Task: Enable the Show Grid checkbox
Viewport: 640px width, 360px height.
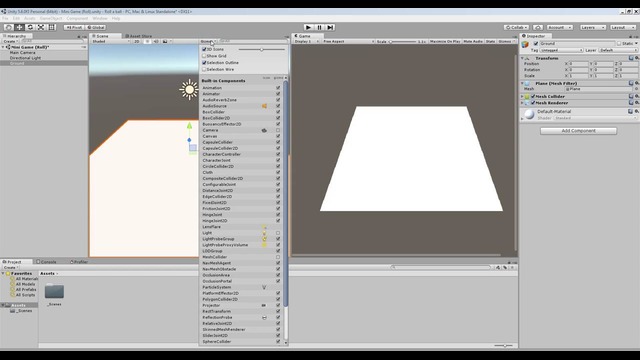Action: coord(204,56)
